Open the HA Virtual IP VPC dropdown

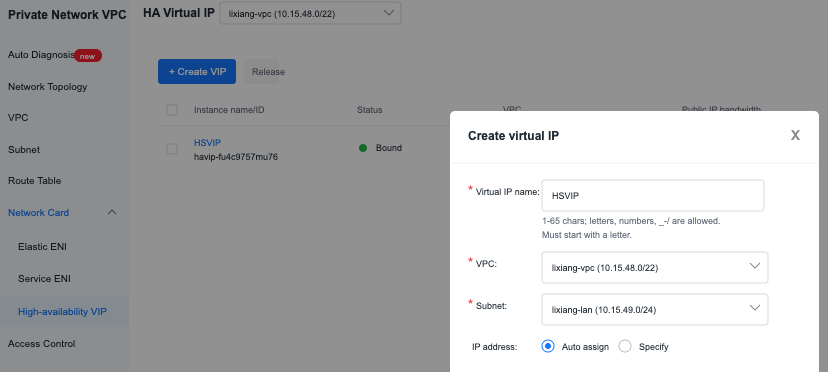(310, 13)
